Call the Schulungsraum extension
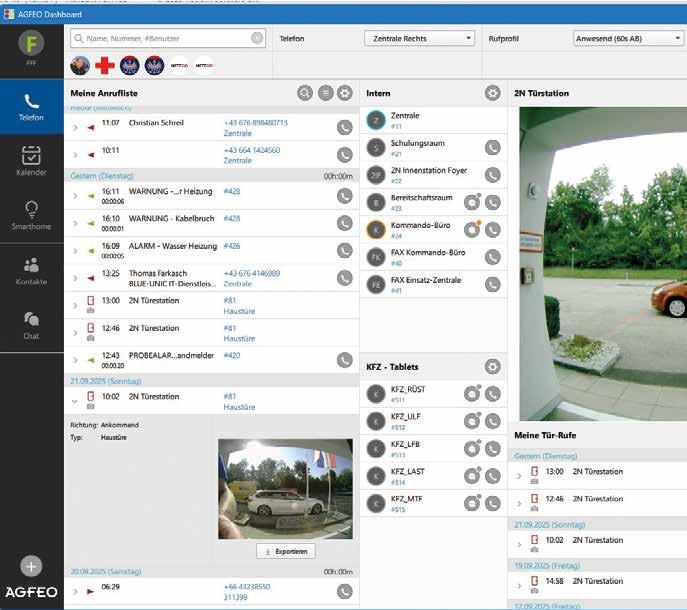 pos(492,148)
